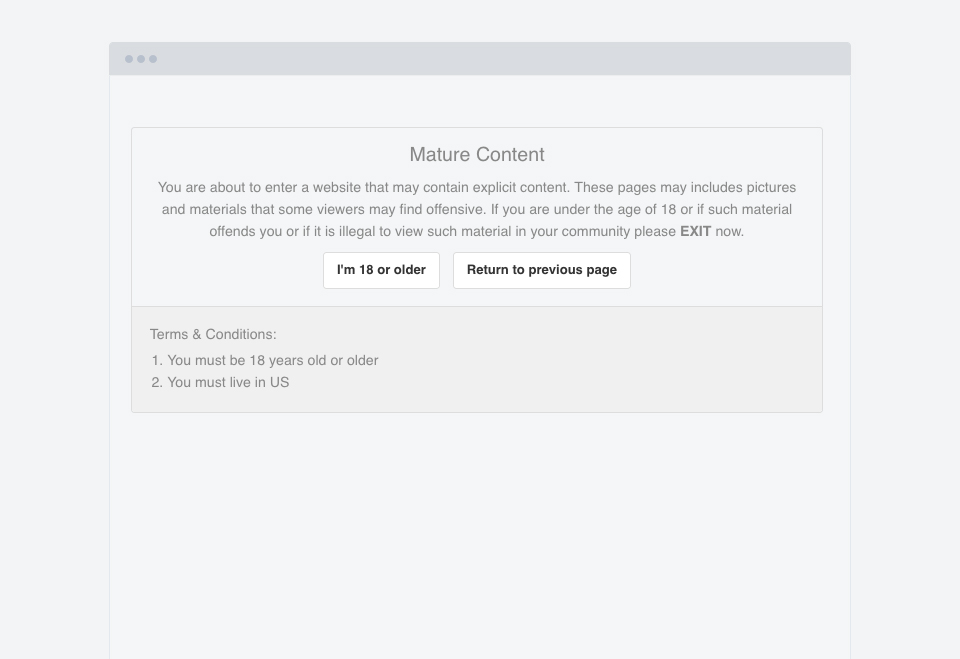Click list number 2 in terms
This screenshot has height=659, width=960.
(x=156, y=382)
